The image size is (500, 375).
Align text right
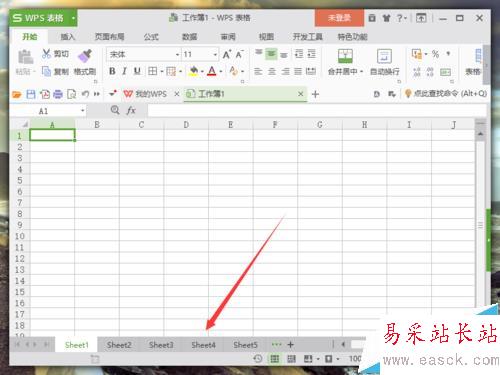[285, 71]
